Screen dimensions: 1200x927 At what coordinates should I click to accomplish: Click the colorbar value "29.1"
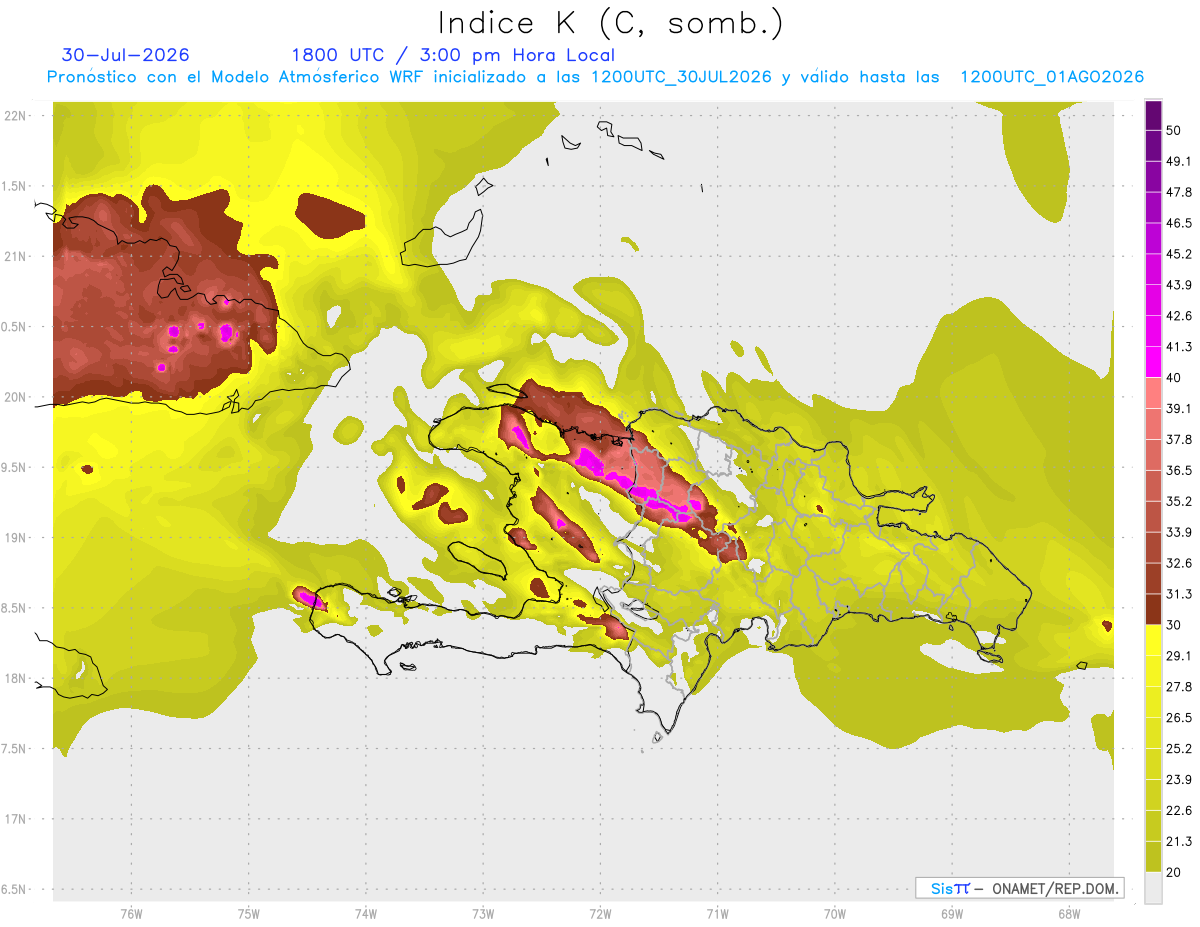(x=1179, y=656)
